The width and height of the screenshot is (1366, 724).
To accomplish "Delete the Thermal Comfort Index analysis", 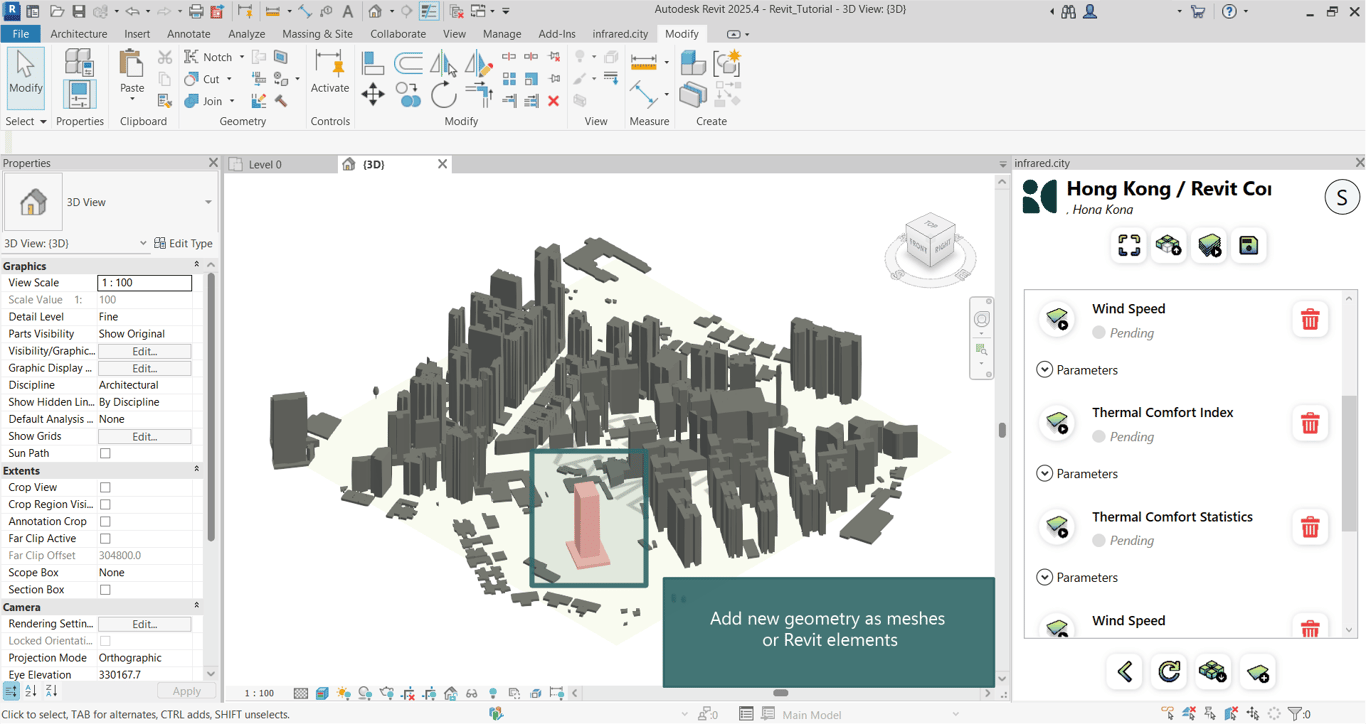I will tap(1309, 424).
